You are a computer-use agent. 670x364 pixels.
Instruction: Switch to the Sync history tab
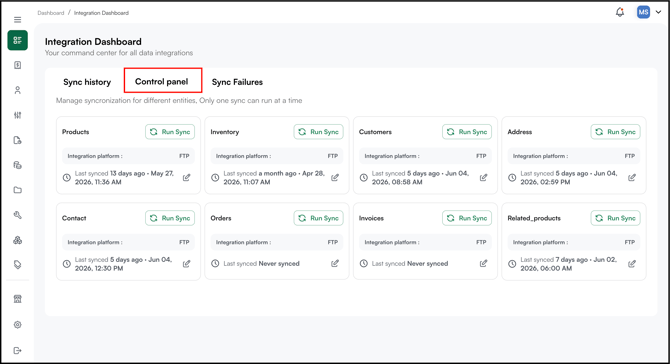point(87,82)
